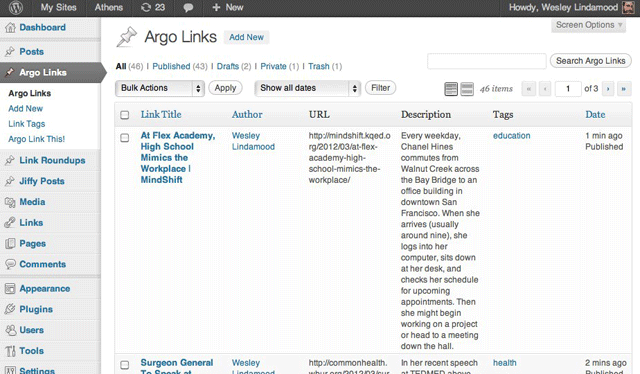Go to Dashboard in sidebar
This screenshot has width=640, height=374.
42,27
